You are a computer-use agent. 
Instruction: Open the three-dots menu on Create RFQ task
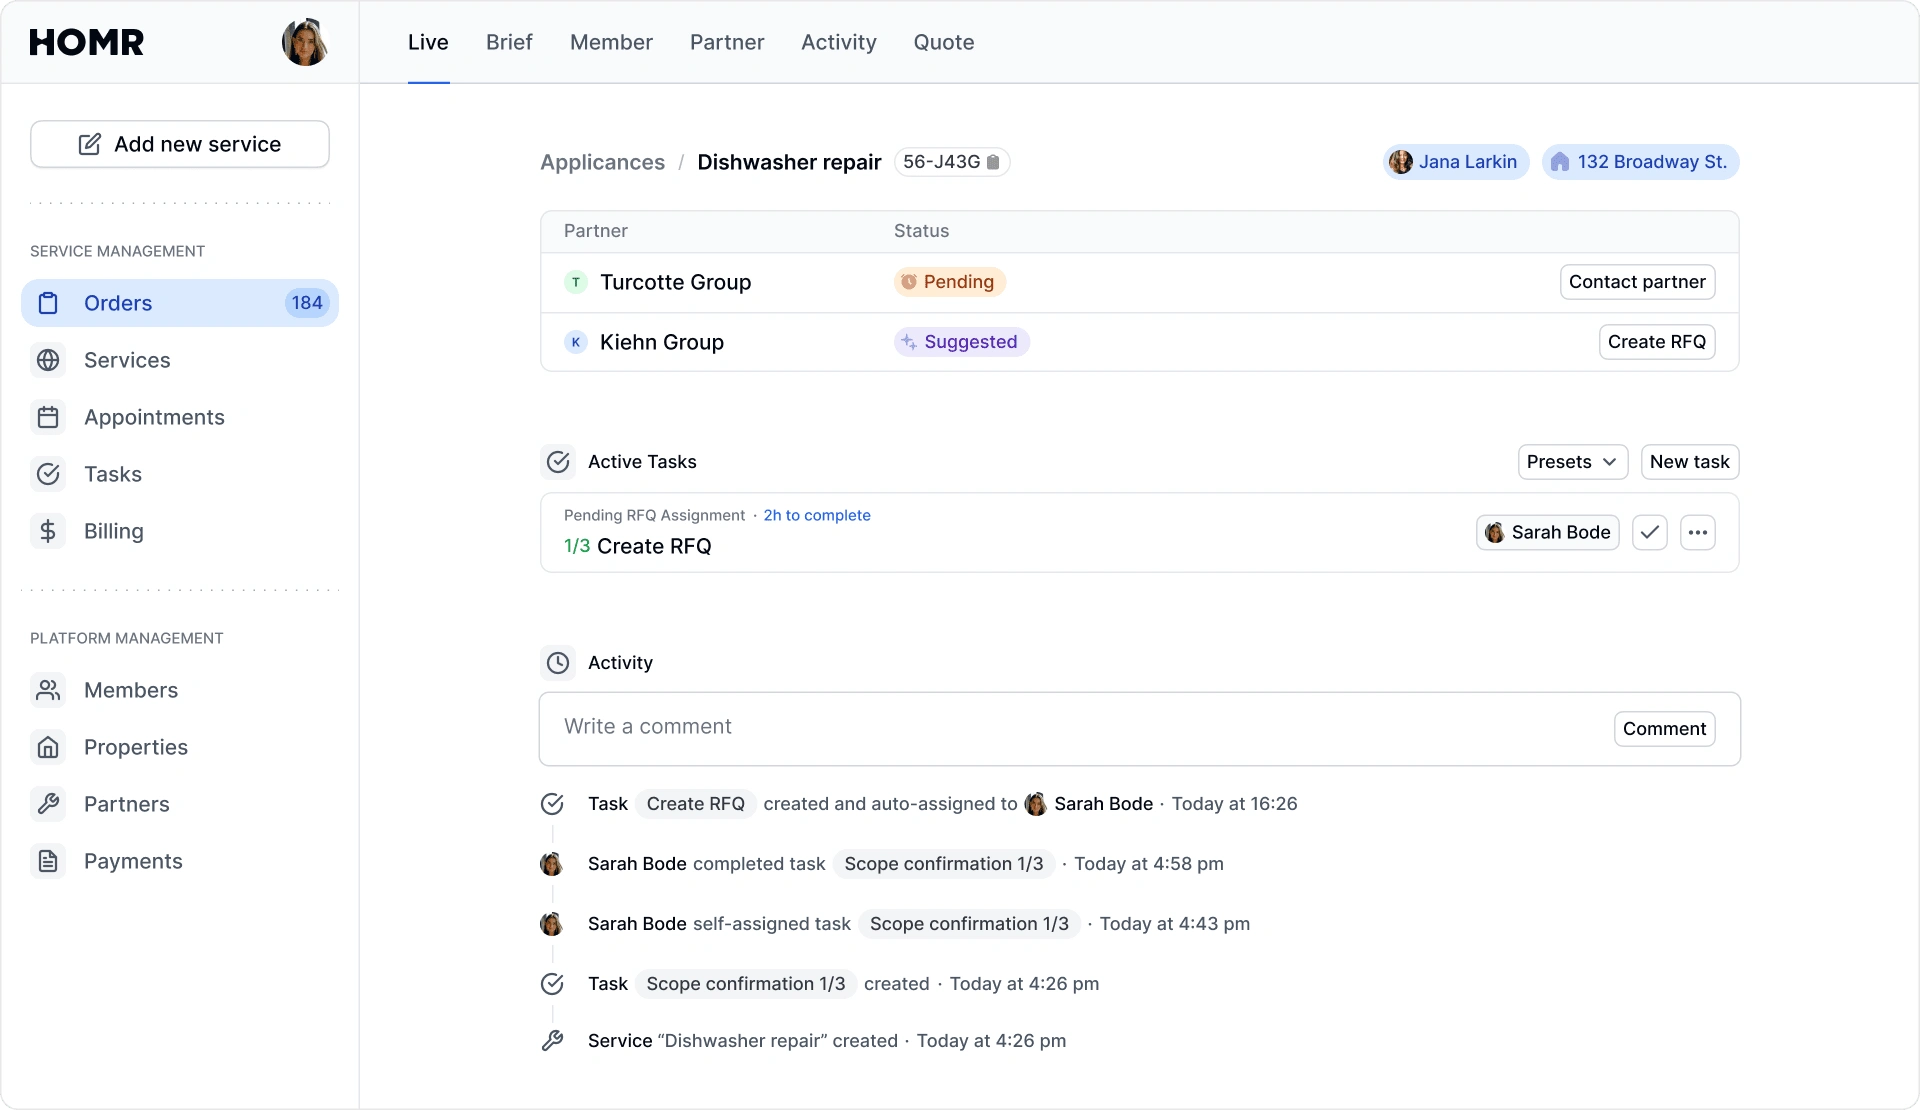[x=1697, y=532]
